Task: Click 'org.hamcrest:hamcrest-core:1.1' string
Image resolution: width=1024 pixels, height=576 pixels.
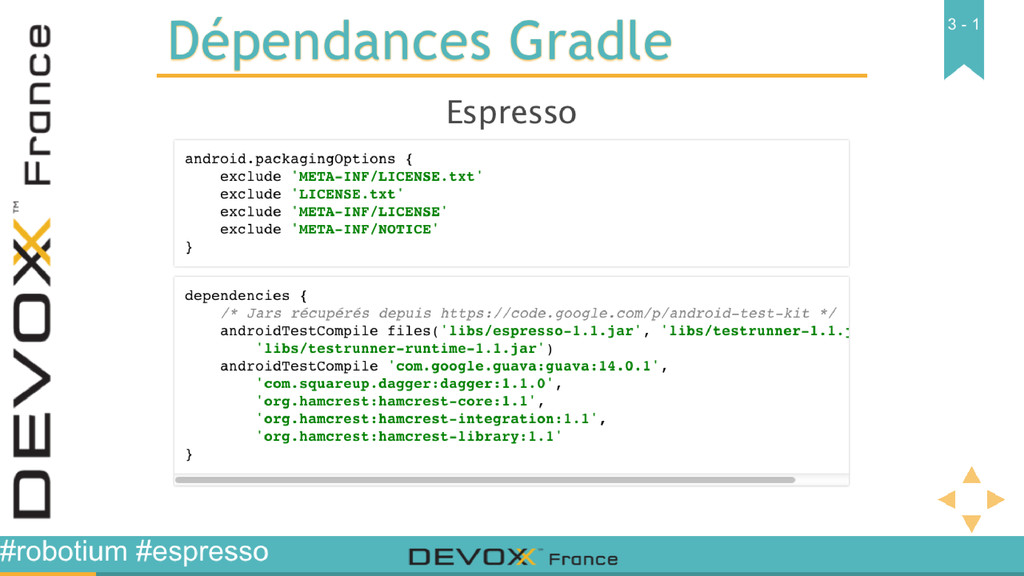Action: 396,401
